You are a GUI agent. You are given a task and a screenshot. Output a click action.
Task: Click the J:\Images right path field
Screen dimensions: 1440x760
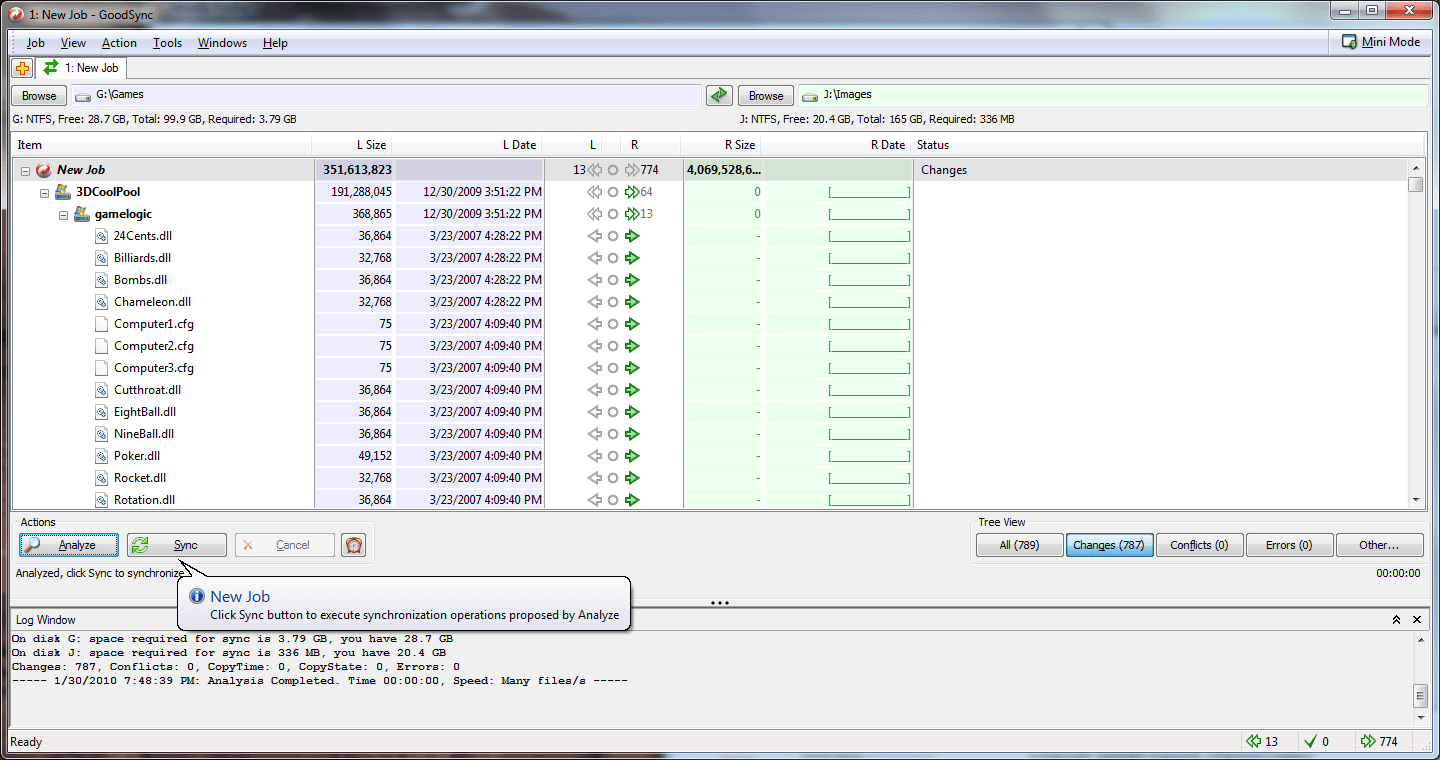pos(1113,95)
